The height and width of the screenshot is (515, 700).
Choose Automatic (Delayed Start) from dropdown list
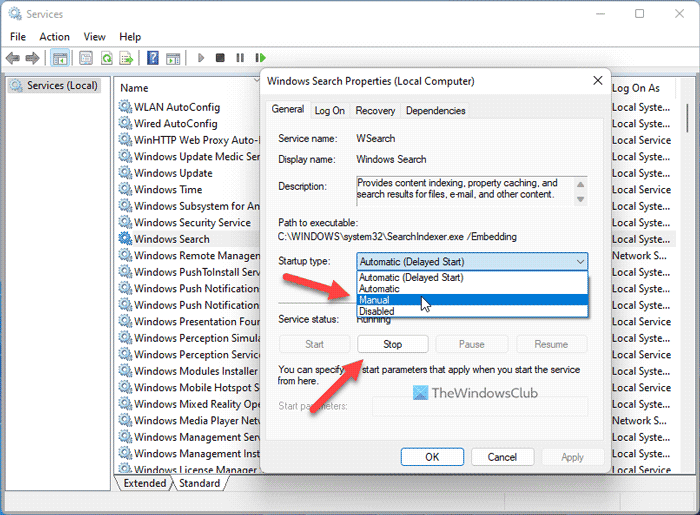(x=472, y=277)
